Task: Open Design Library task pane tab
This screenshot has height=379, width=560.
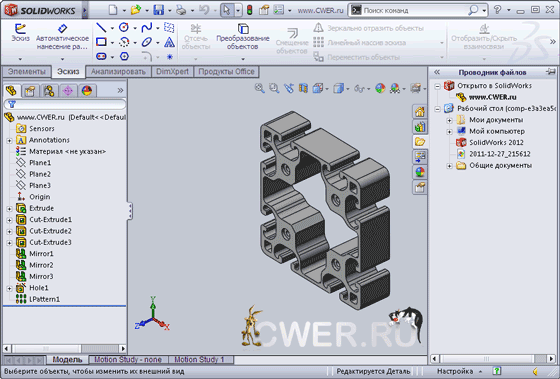Action: pyautogui.click(x=420, y=127)
